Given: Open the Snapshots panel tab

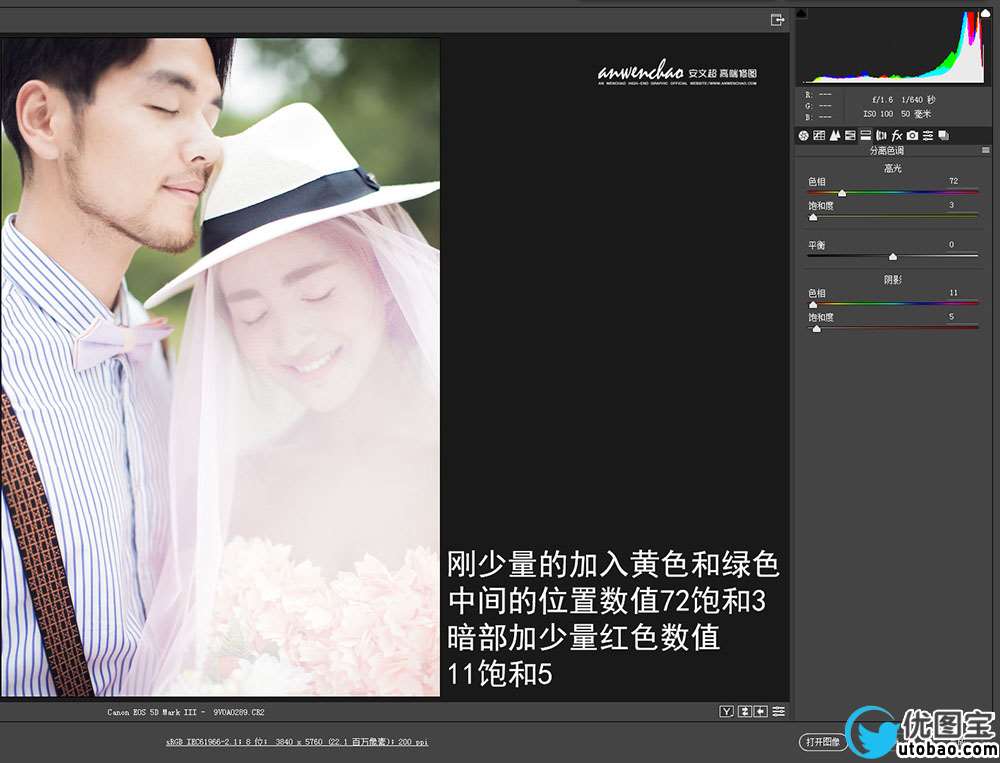Looking at the screenshot, I should tap(943, 135).
